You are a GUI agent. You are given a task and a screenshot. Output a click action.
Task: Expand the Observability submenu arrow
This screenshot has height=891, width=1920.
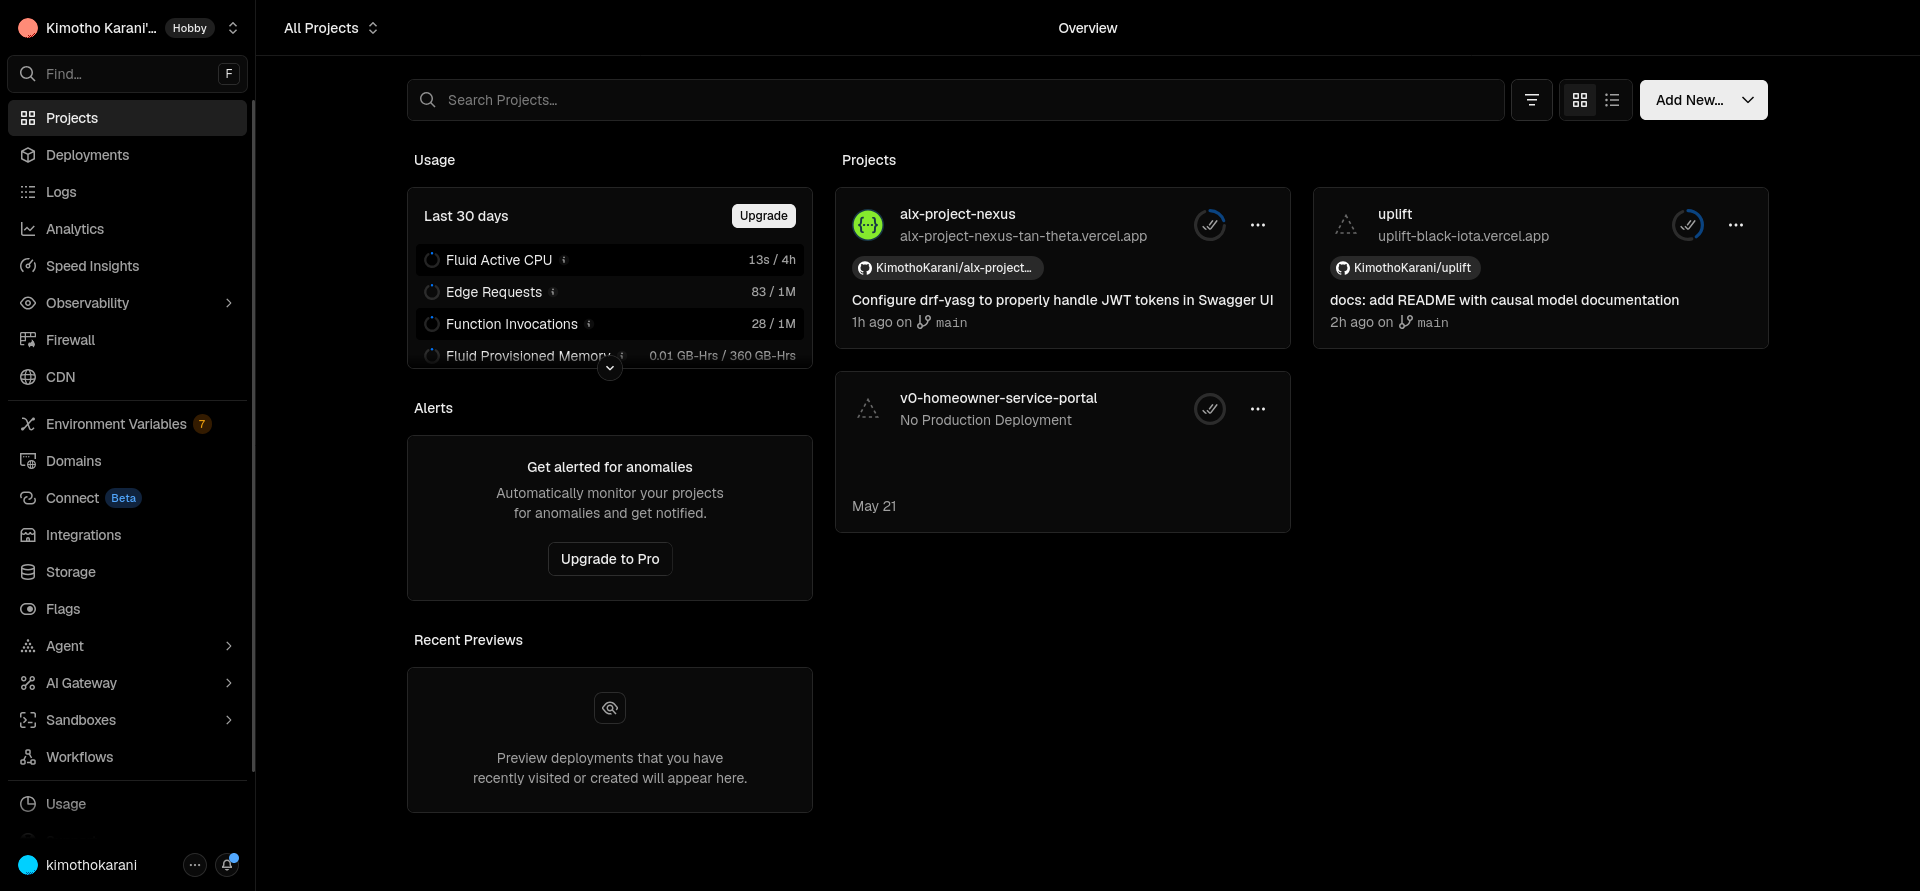[229, 303]
